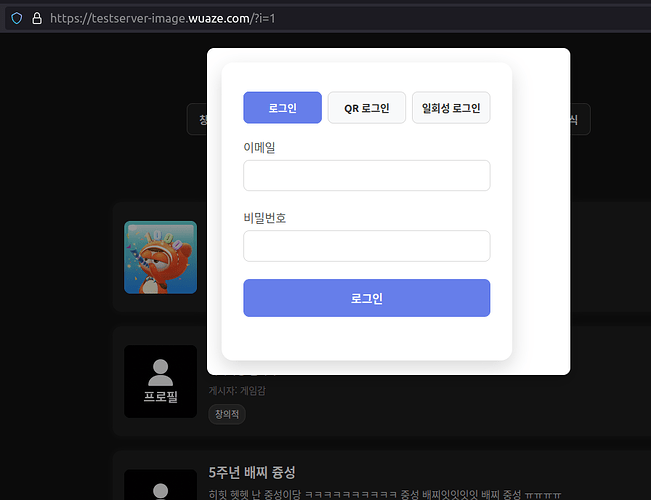651x500 pixels.
Task: Click the 이메일 field label
Action: pyautogui.click(x=259, y=147)
